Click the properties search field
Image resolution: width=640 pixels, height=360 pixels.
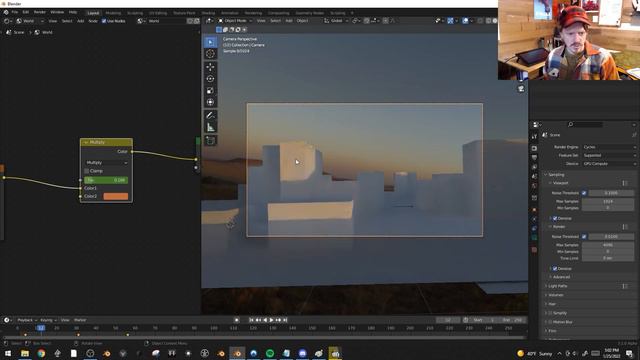pyautogui.click(x=585, y=124)
